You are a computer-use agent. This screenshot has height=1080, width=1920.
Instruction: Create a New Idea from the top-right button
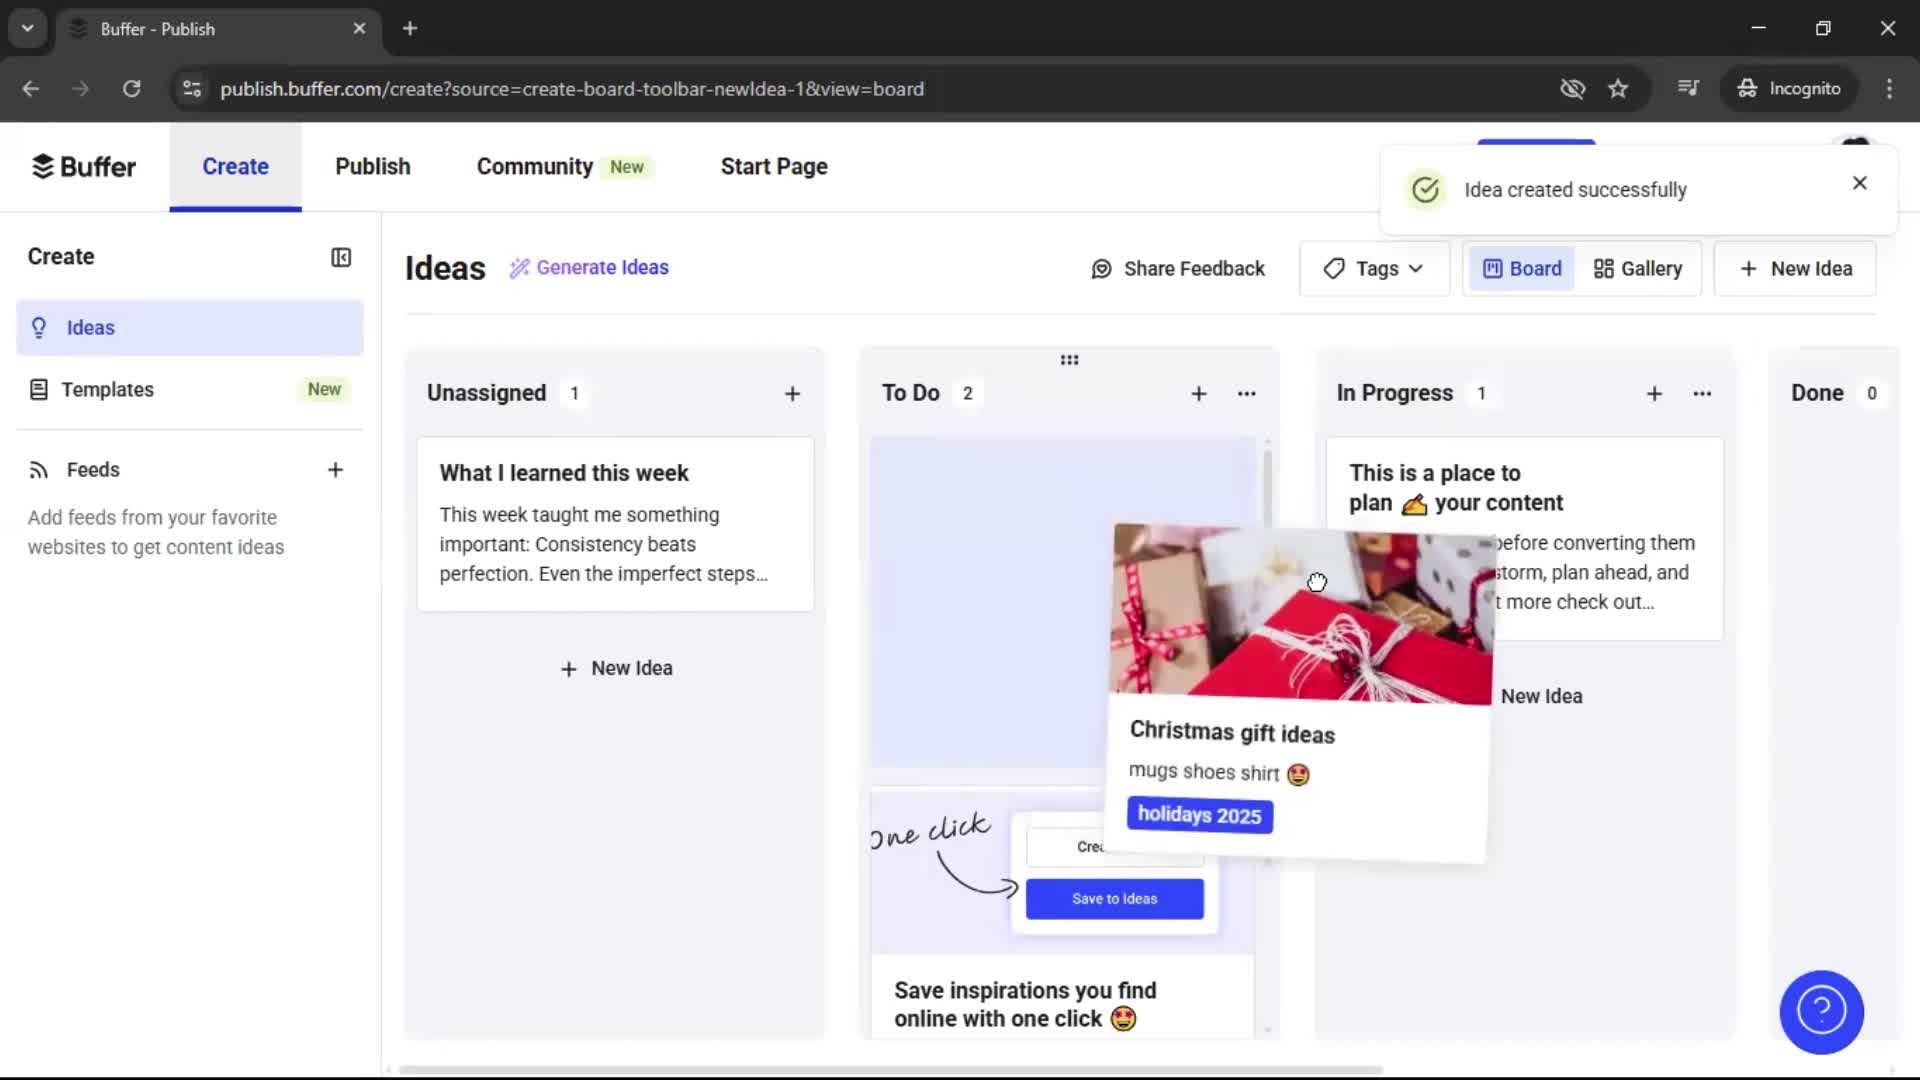(x=1794, y=268)
